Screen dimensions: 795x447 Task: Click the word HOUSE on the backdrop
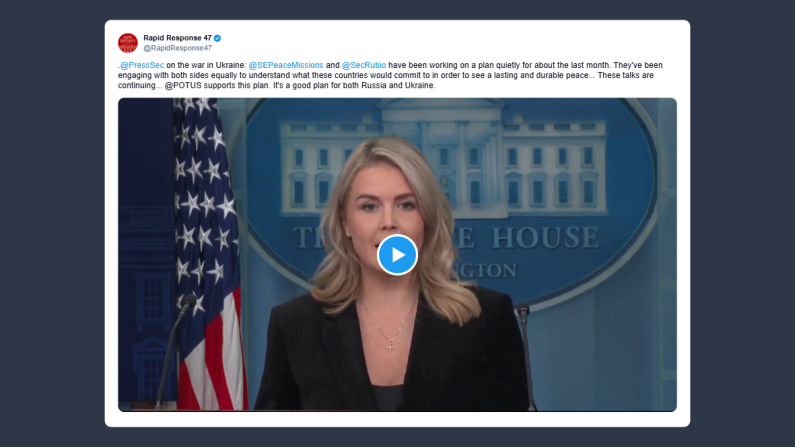545,238
